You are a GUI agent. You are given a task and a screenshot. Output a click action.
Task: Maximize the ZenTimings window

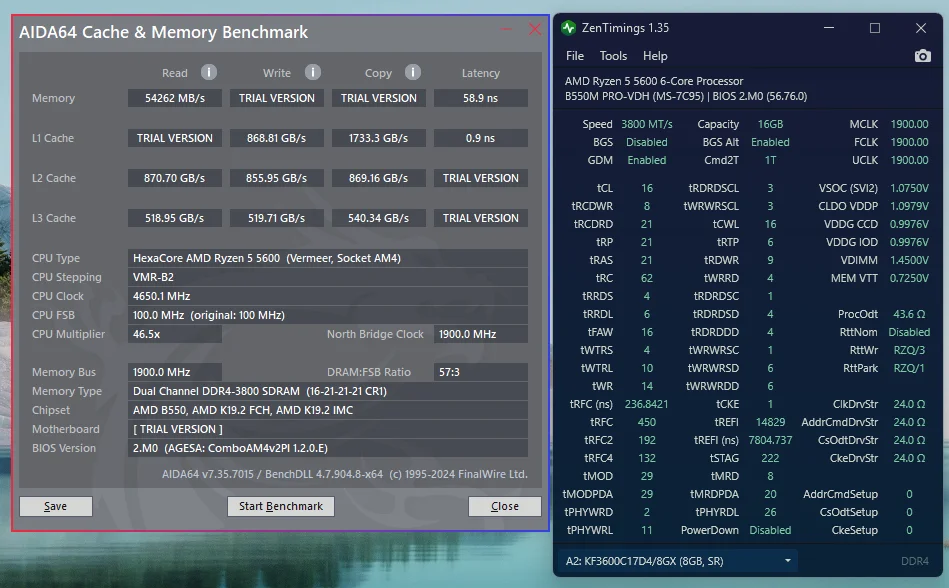tap(875, 28)
